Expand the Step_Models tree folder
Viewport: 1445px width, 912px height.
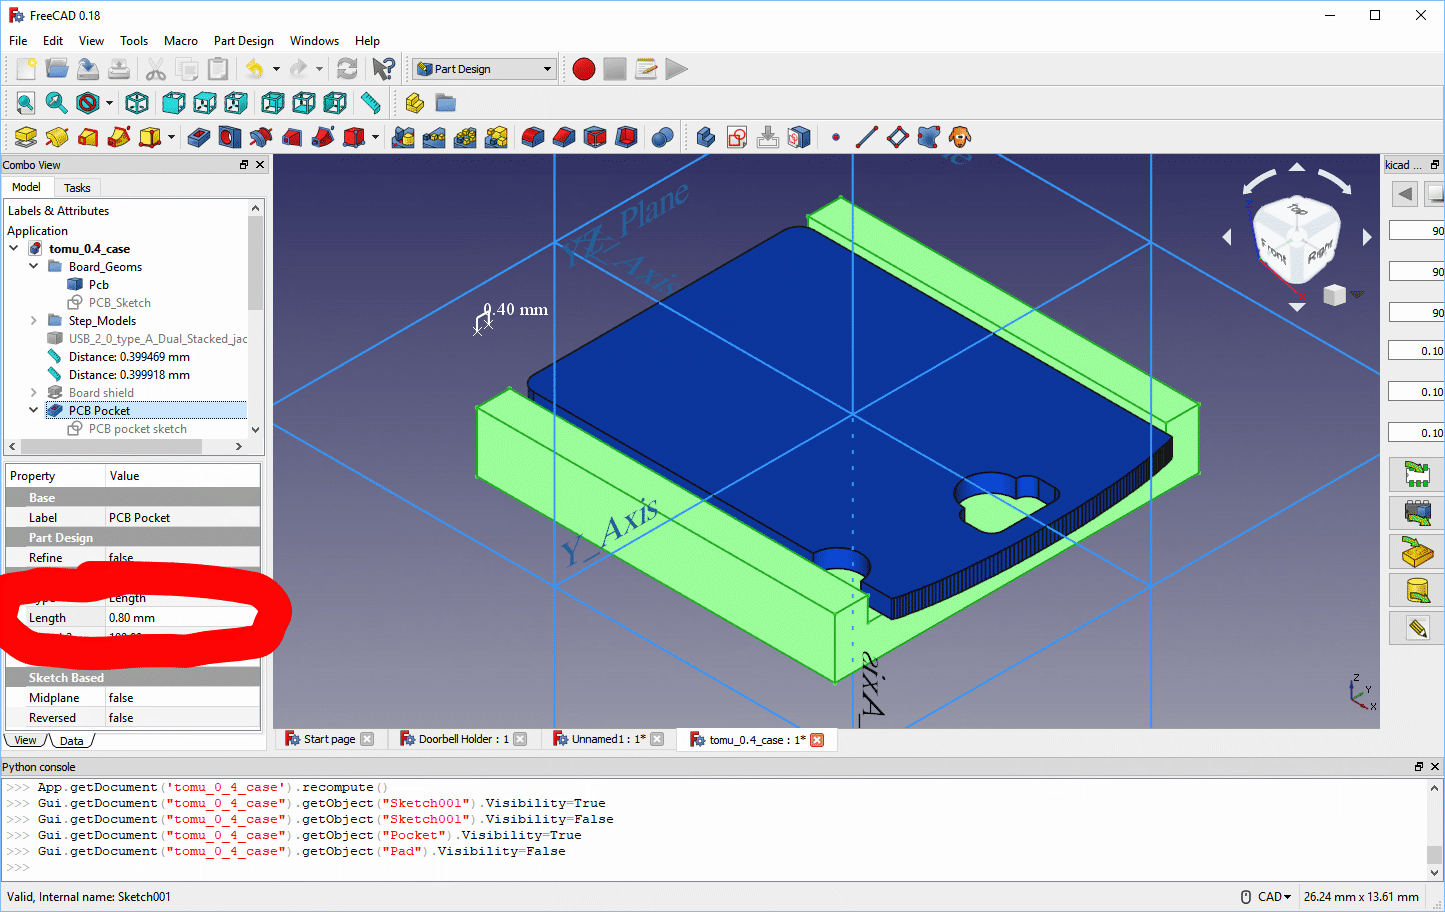tap(34, 321)
